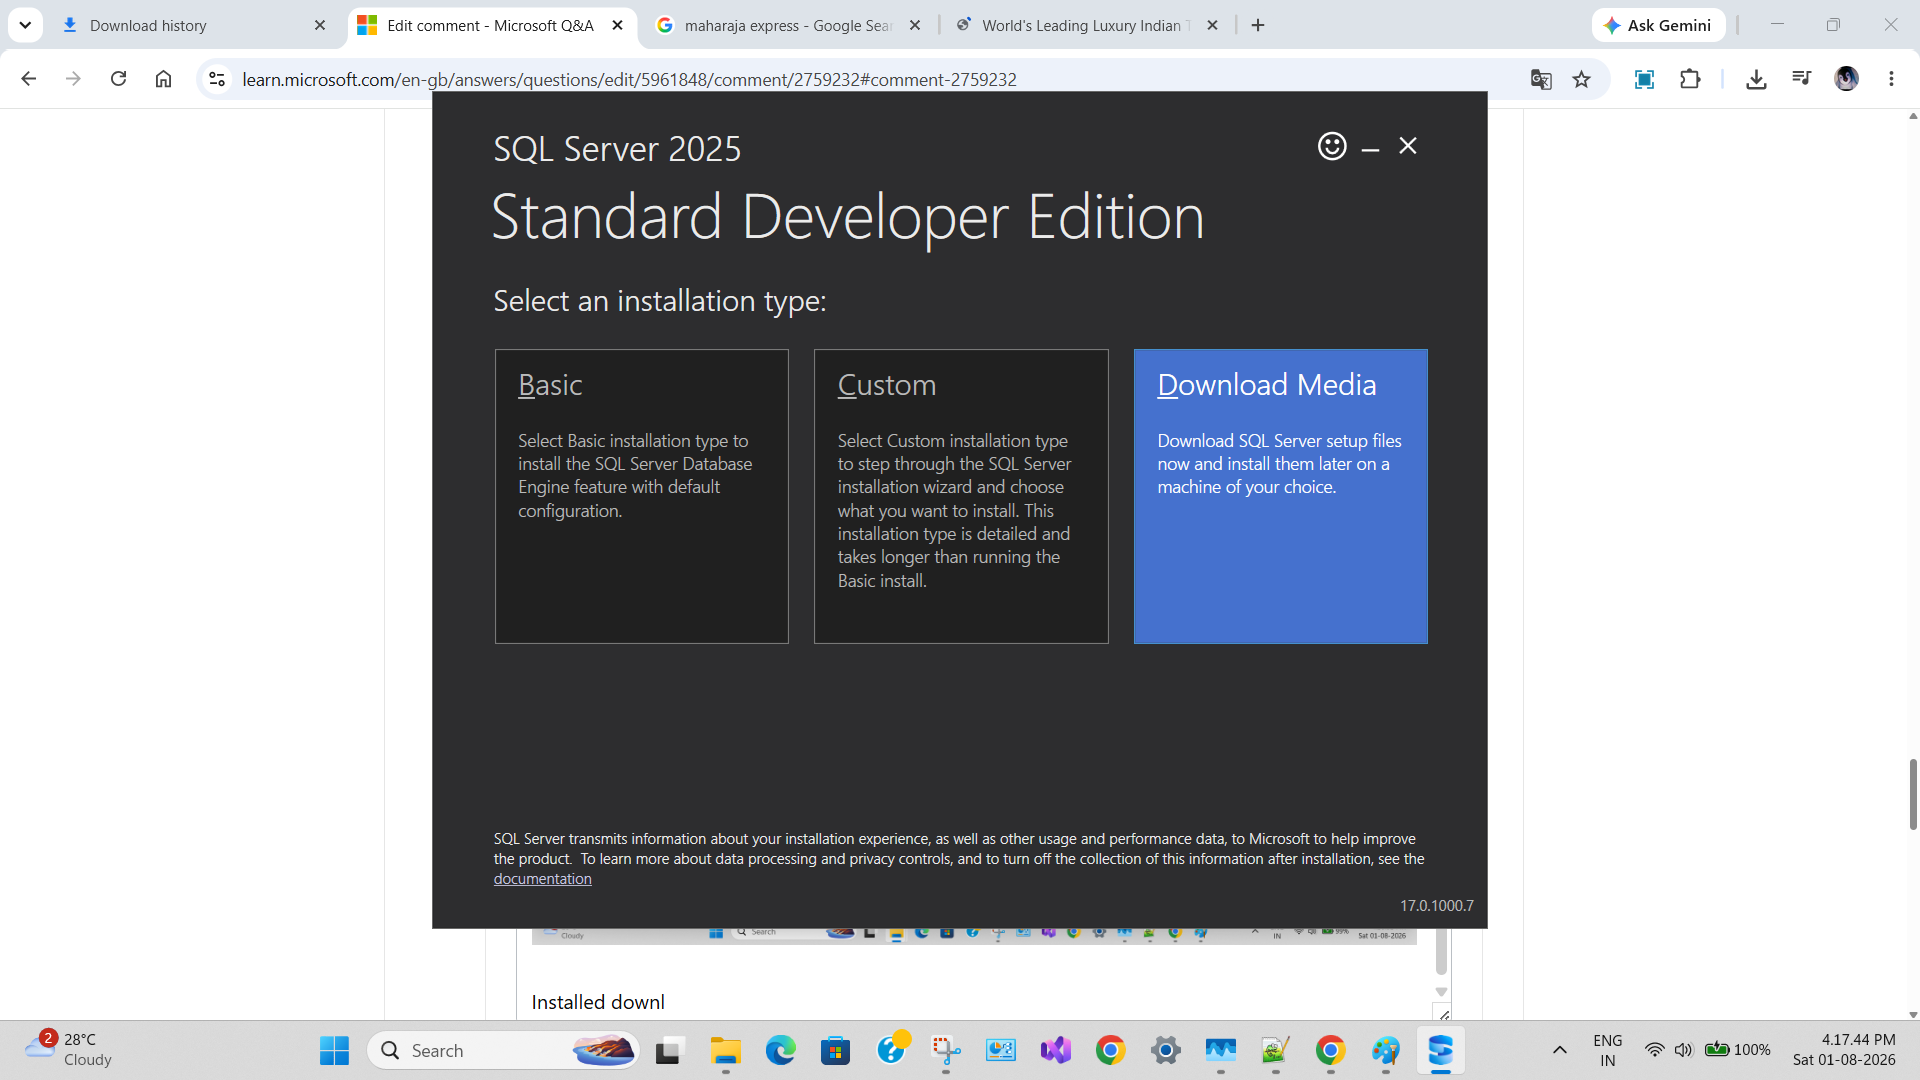Open the Chrome three-dot menu
Image resolution: width=1920 pixels, height=1080 pixels.
click(x=1891, y=79)
